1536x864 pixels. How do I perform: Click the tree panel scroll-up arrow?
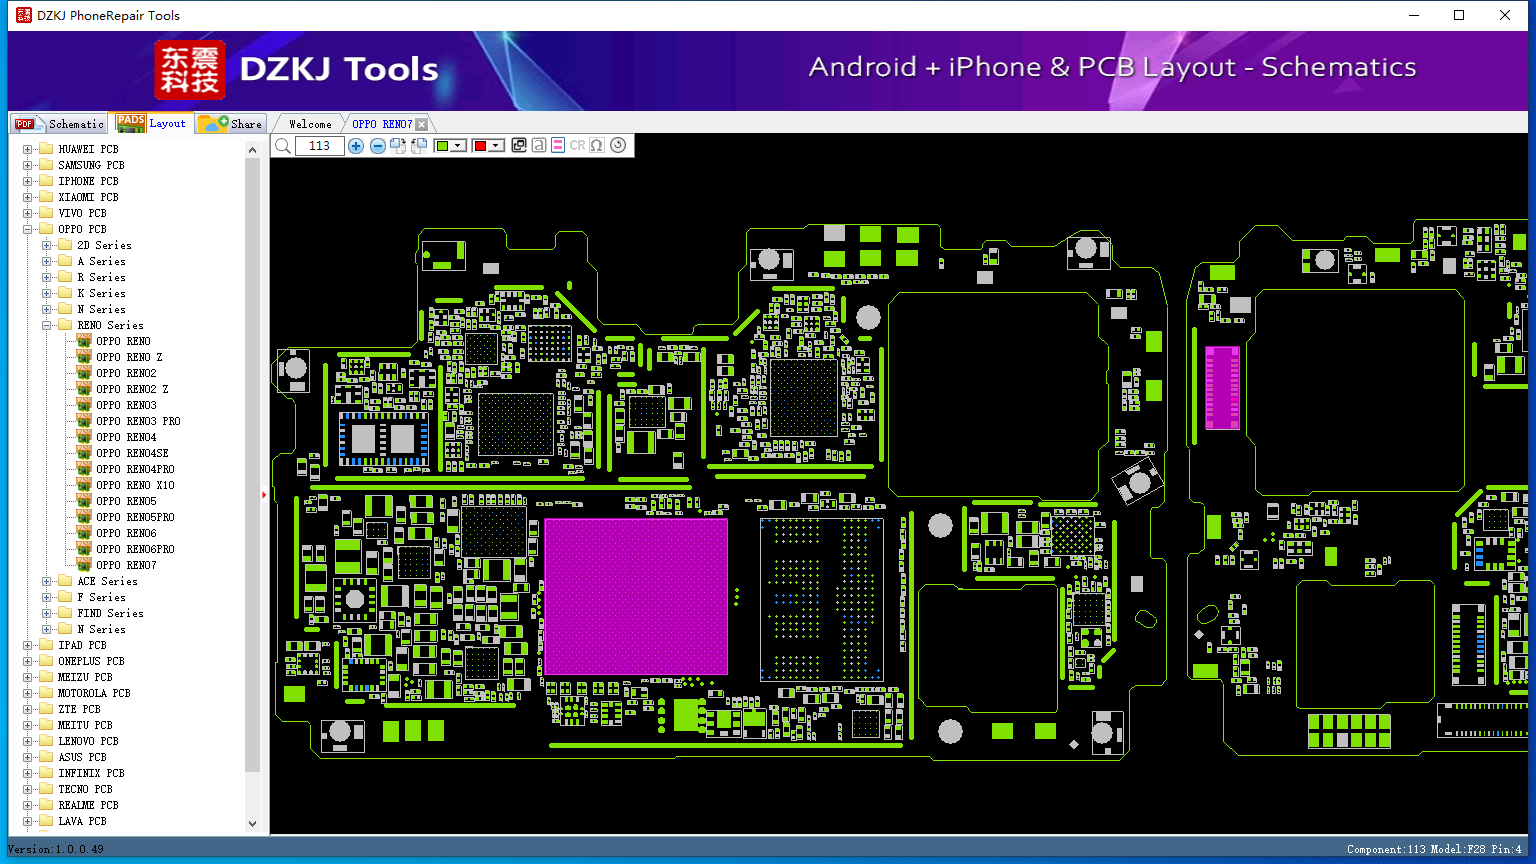[x=252, y=150]
